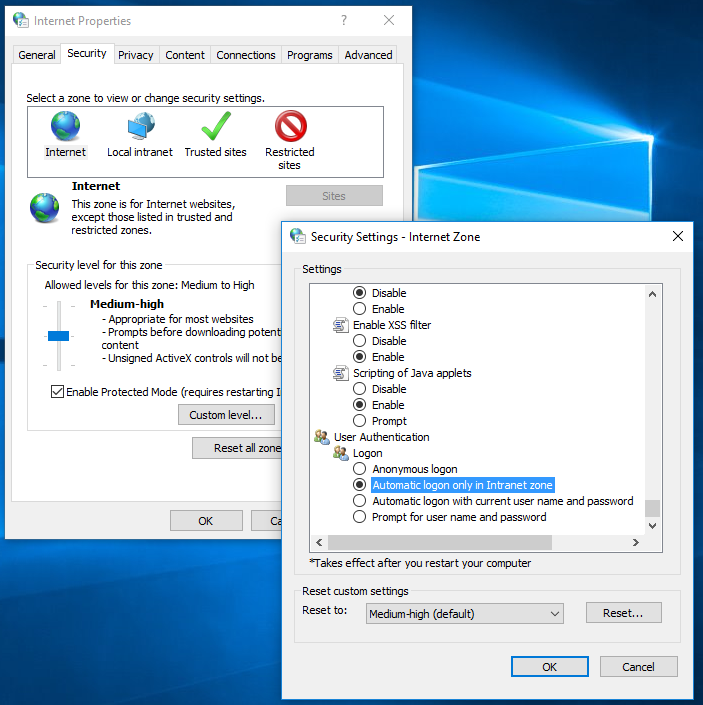Click the Enable XSS filter icon
The image size is (703, 705).
341,325
